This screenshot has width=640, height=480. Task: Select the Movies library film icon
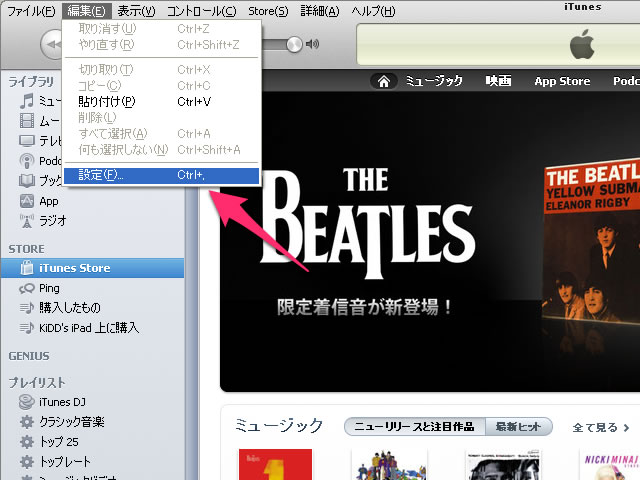click(x=27, y=121)
